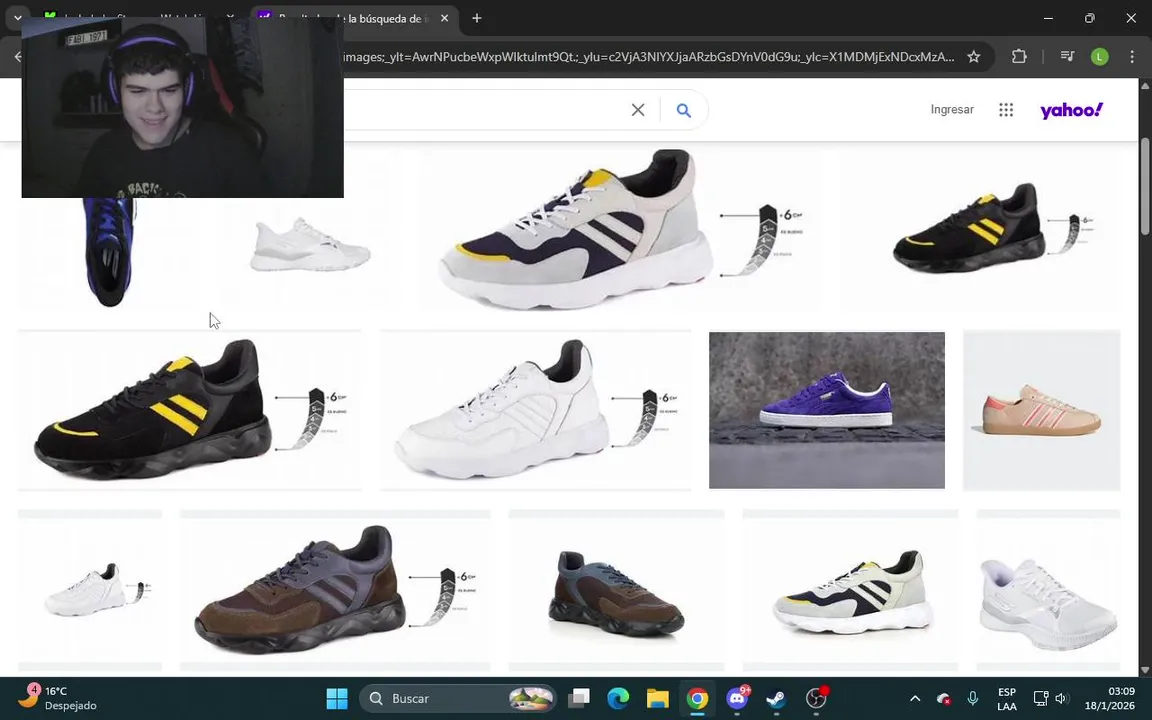Click the taskbar Buscar search box
1152x720 pixels.
point(458,698)
